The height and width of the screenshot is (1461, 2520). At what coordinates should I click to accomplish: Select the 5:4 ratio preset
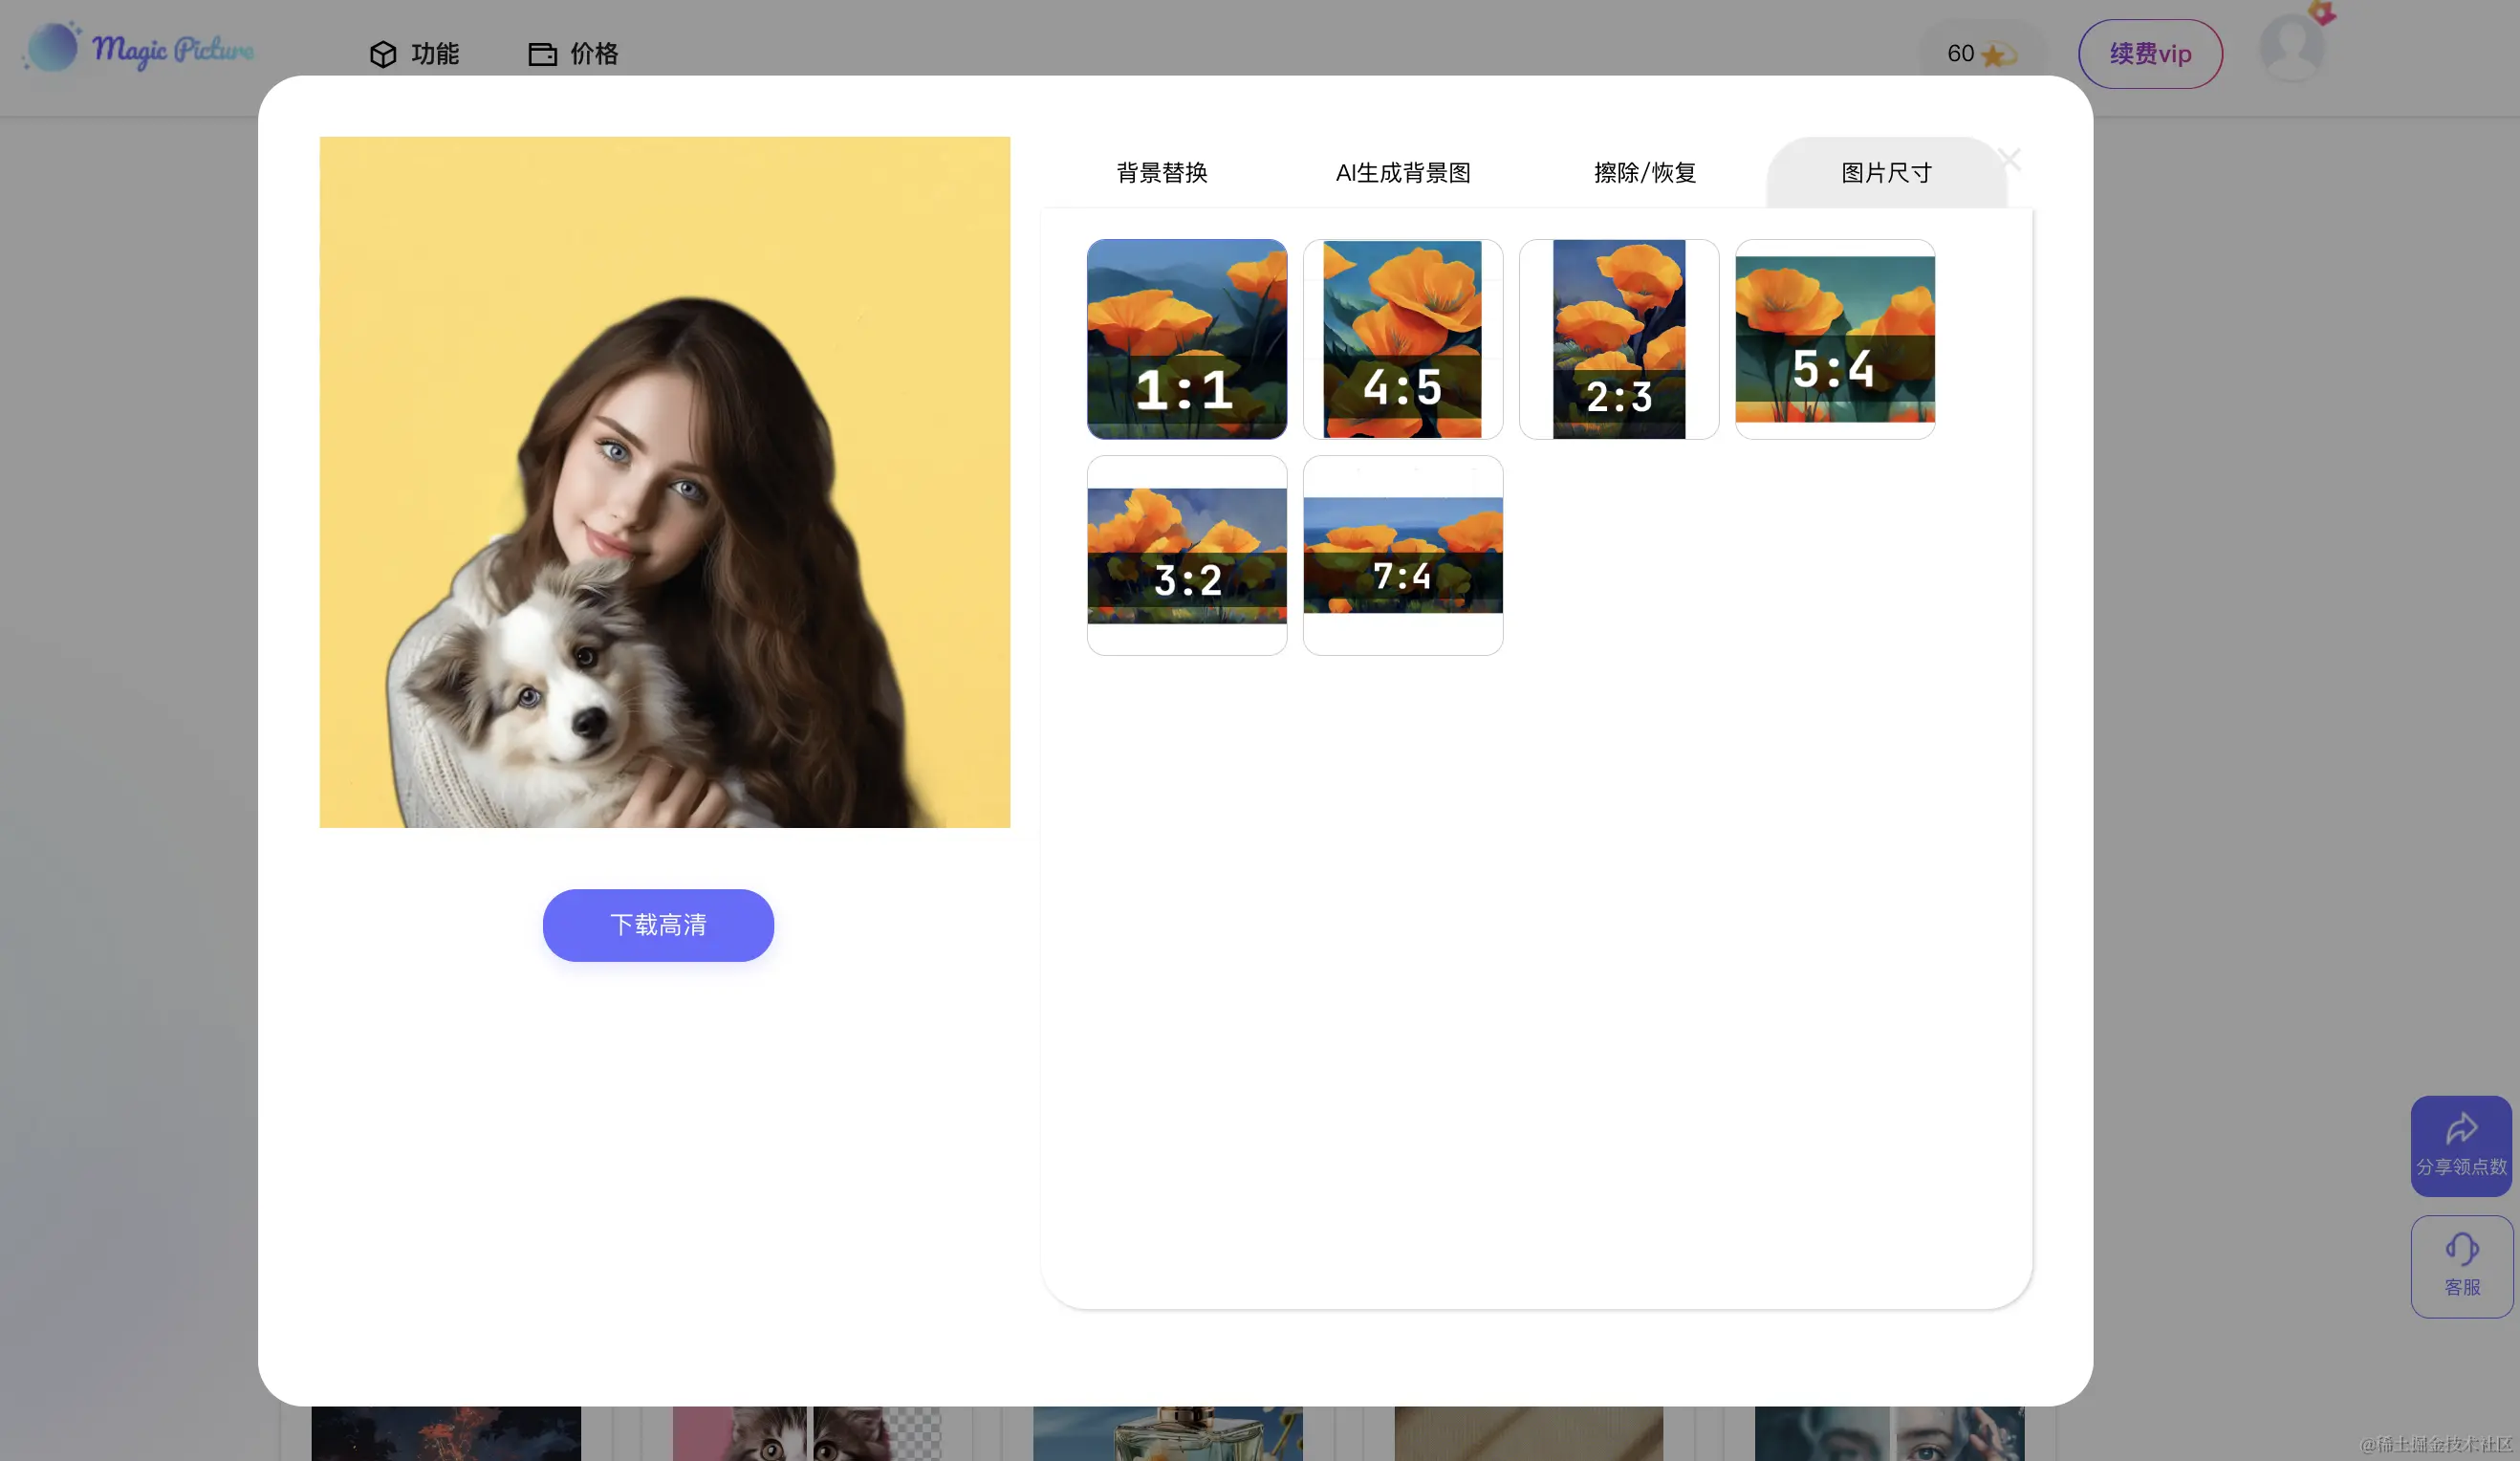pyautogui.click(x=1834, y=340)
